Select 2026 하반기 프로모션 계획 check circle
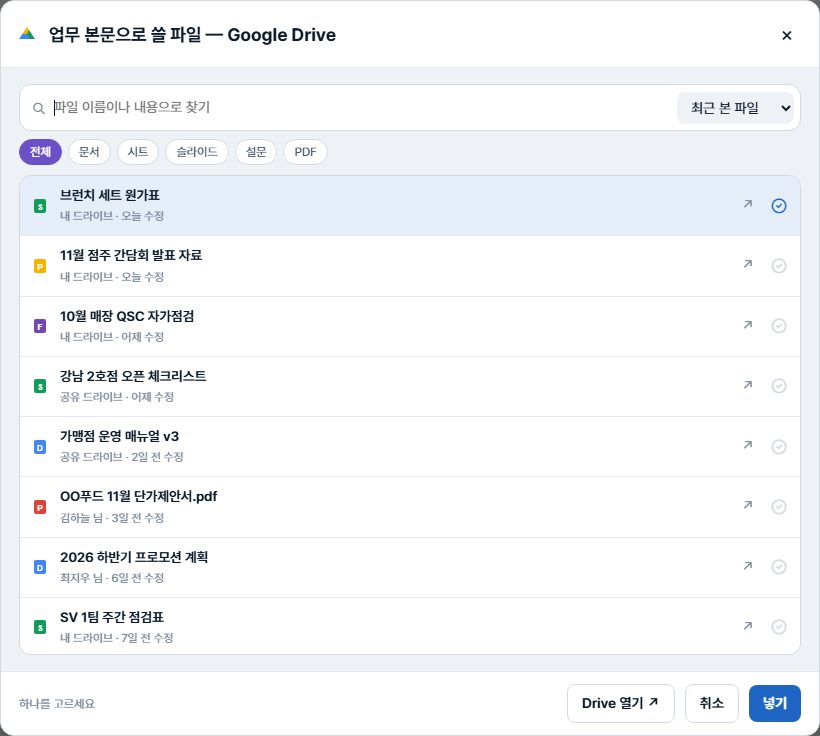The image size is (820, 736). click(779, 567)
